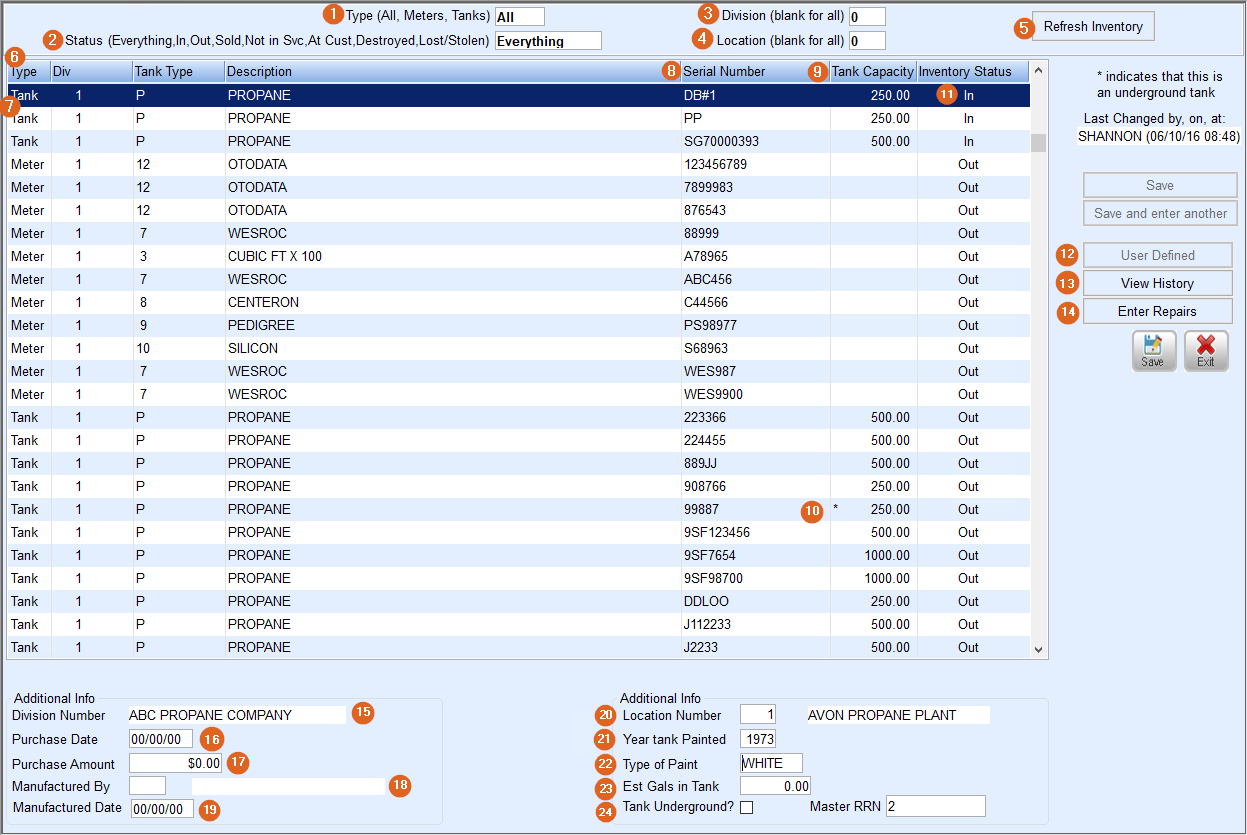This screenshot has width=1247, height=835.
Task: Click the Tank Type column header
Action: click(x=178, y=71)
